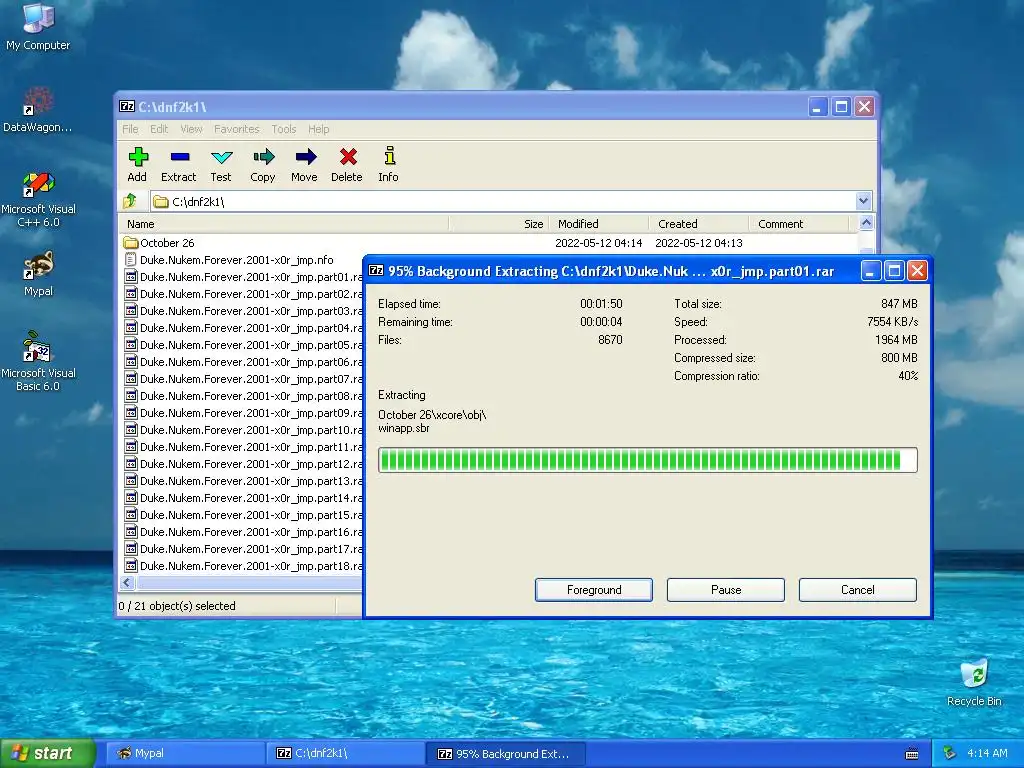Click the Foreground button

594,590
